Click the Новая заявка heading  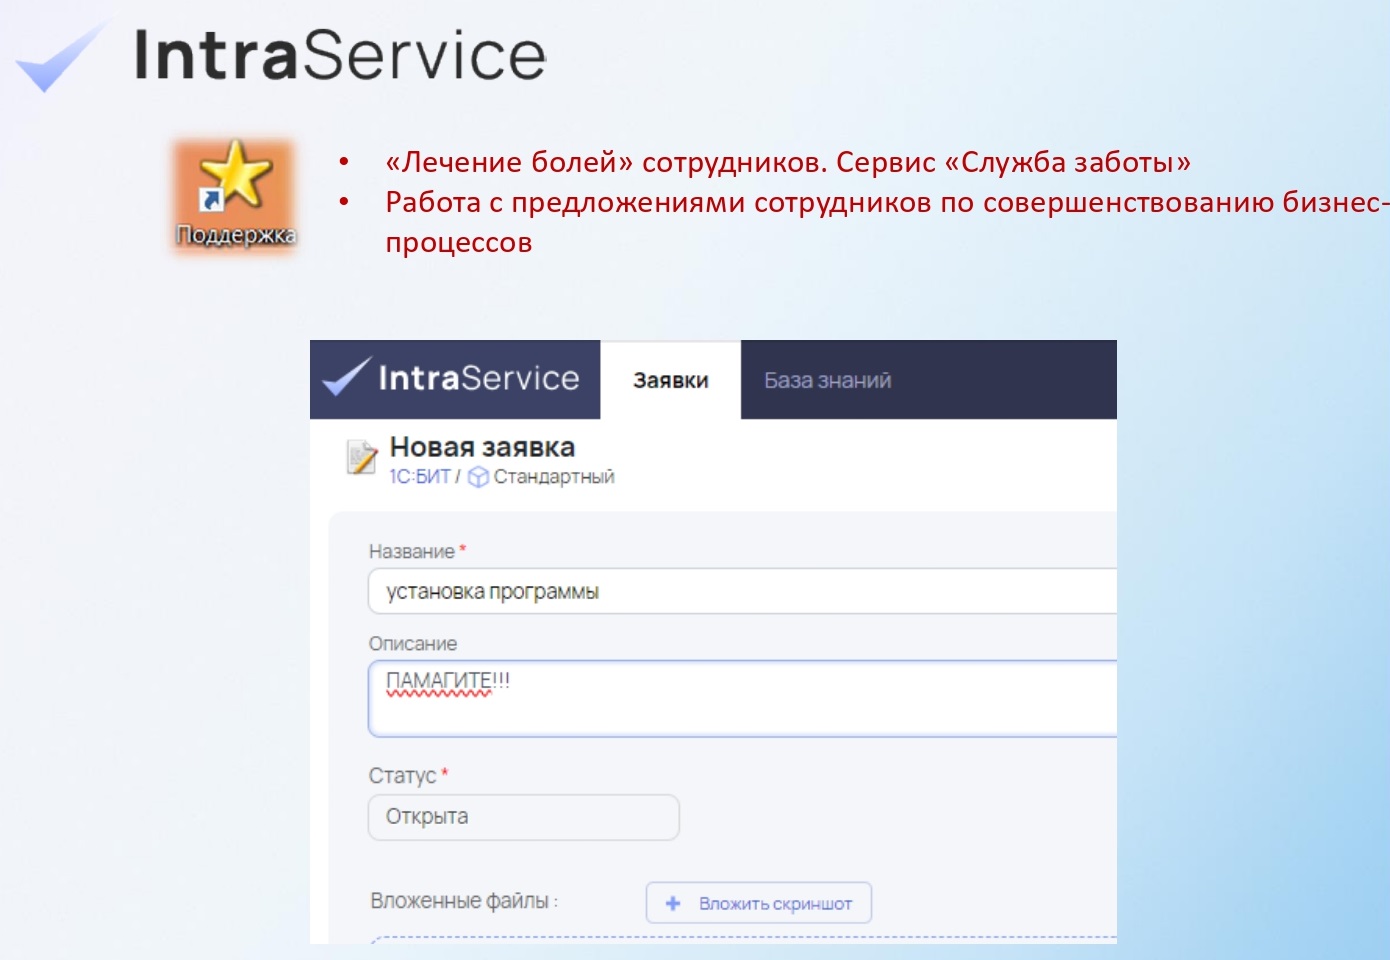coord(482,447)
